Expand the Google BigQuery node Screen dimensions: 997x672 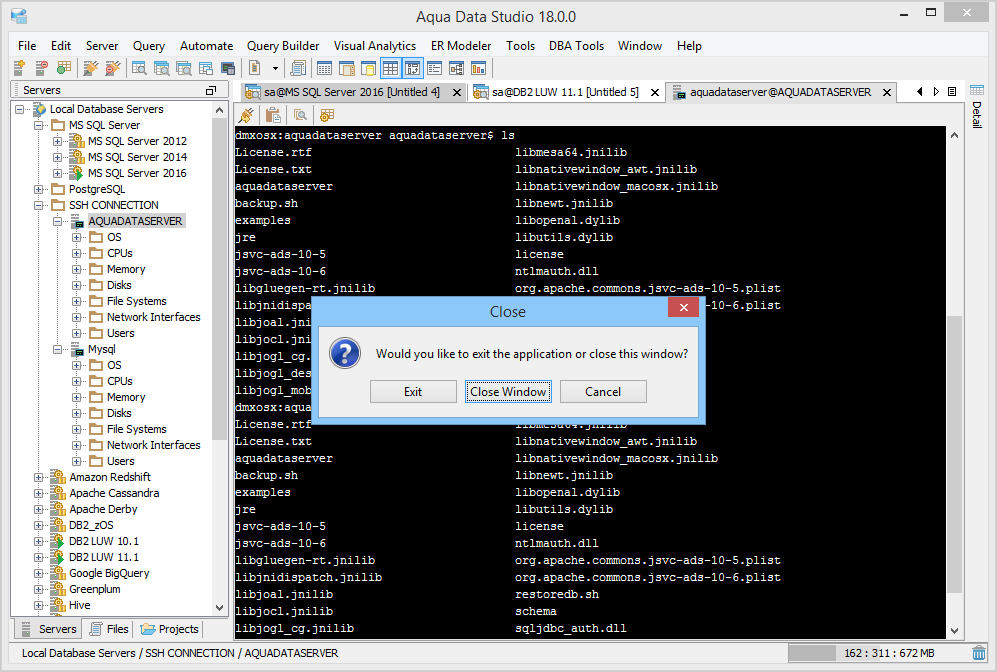pyautogui.click(x=38, y=573)
